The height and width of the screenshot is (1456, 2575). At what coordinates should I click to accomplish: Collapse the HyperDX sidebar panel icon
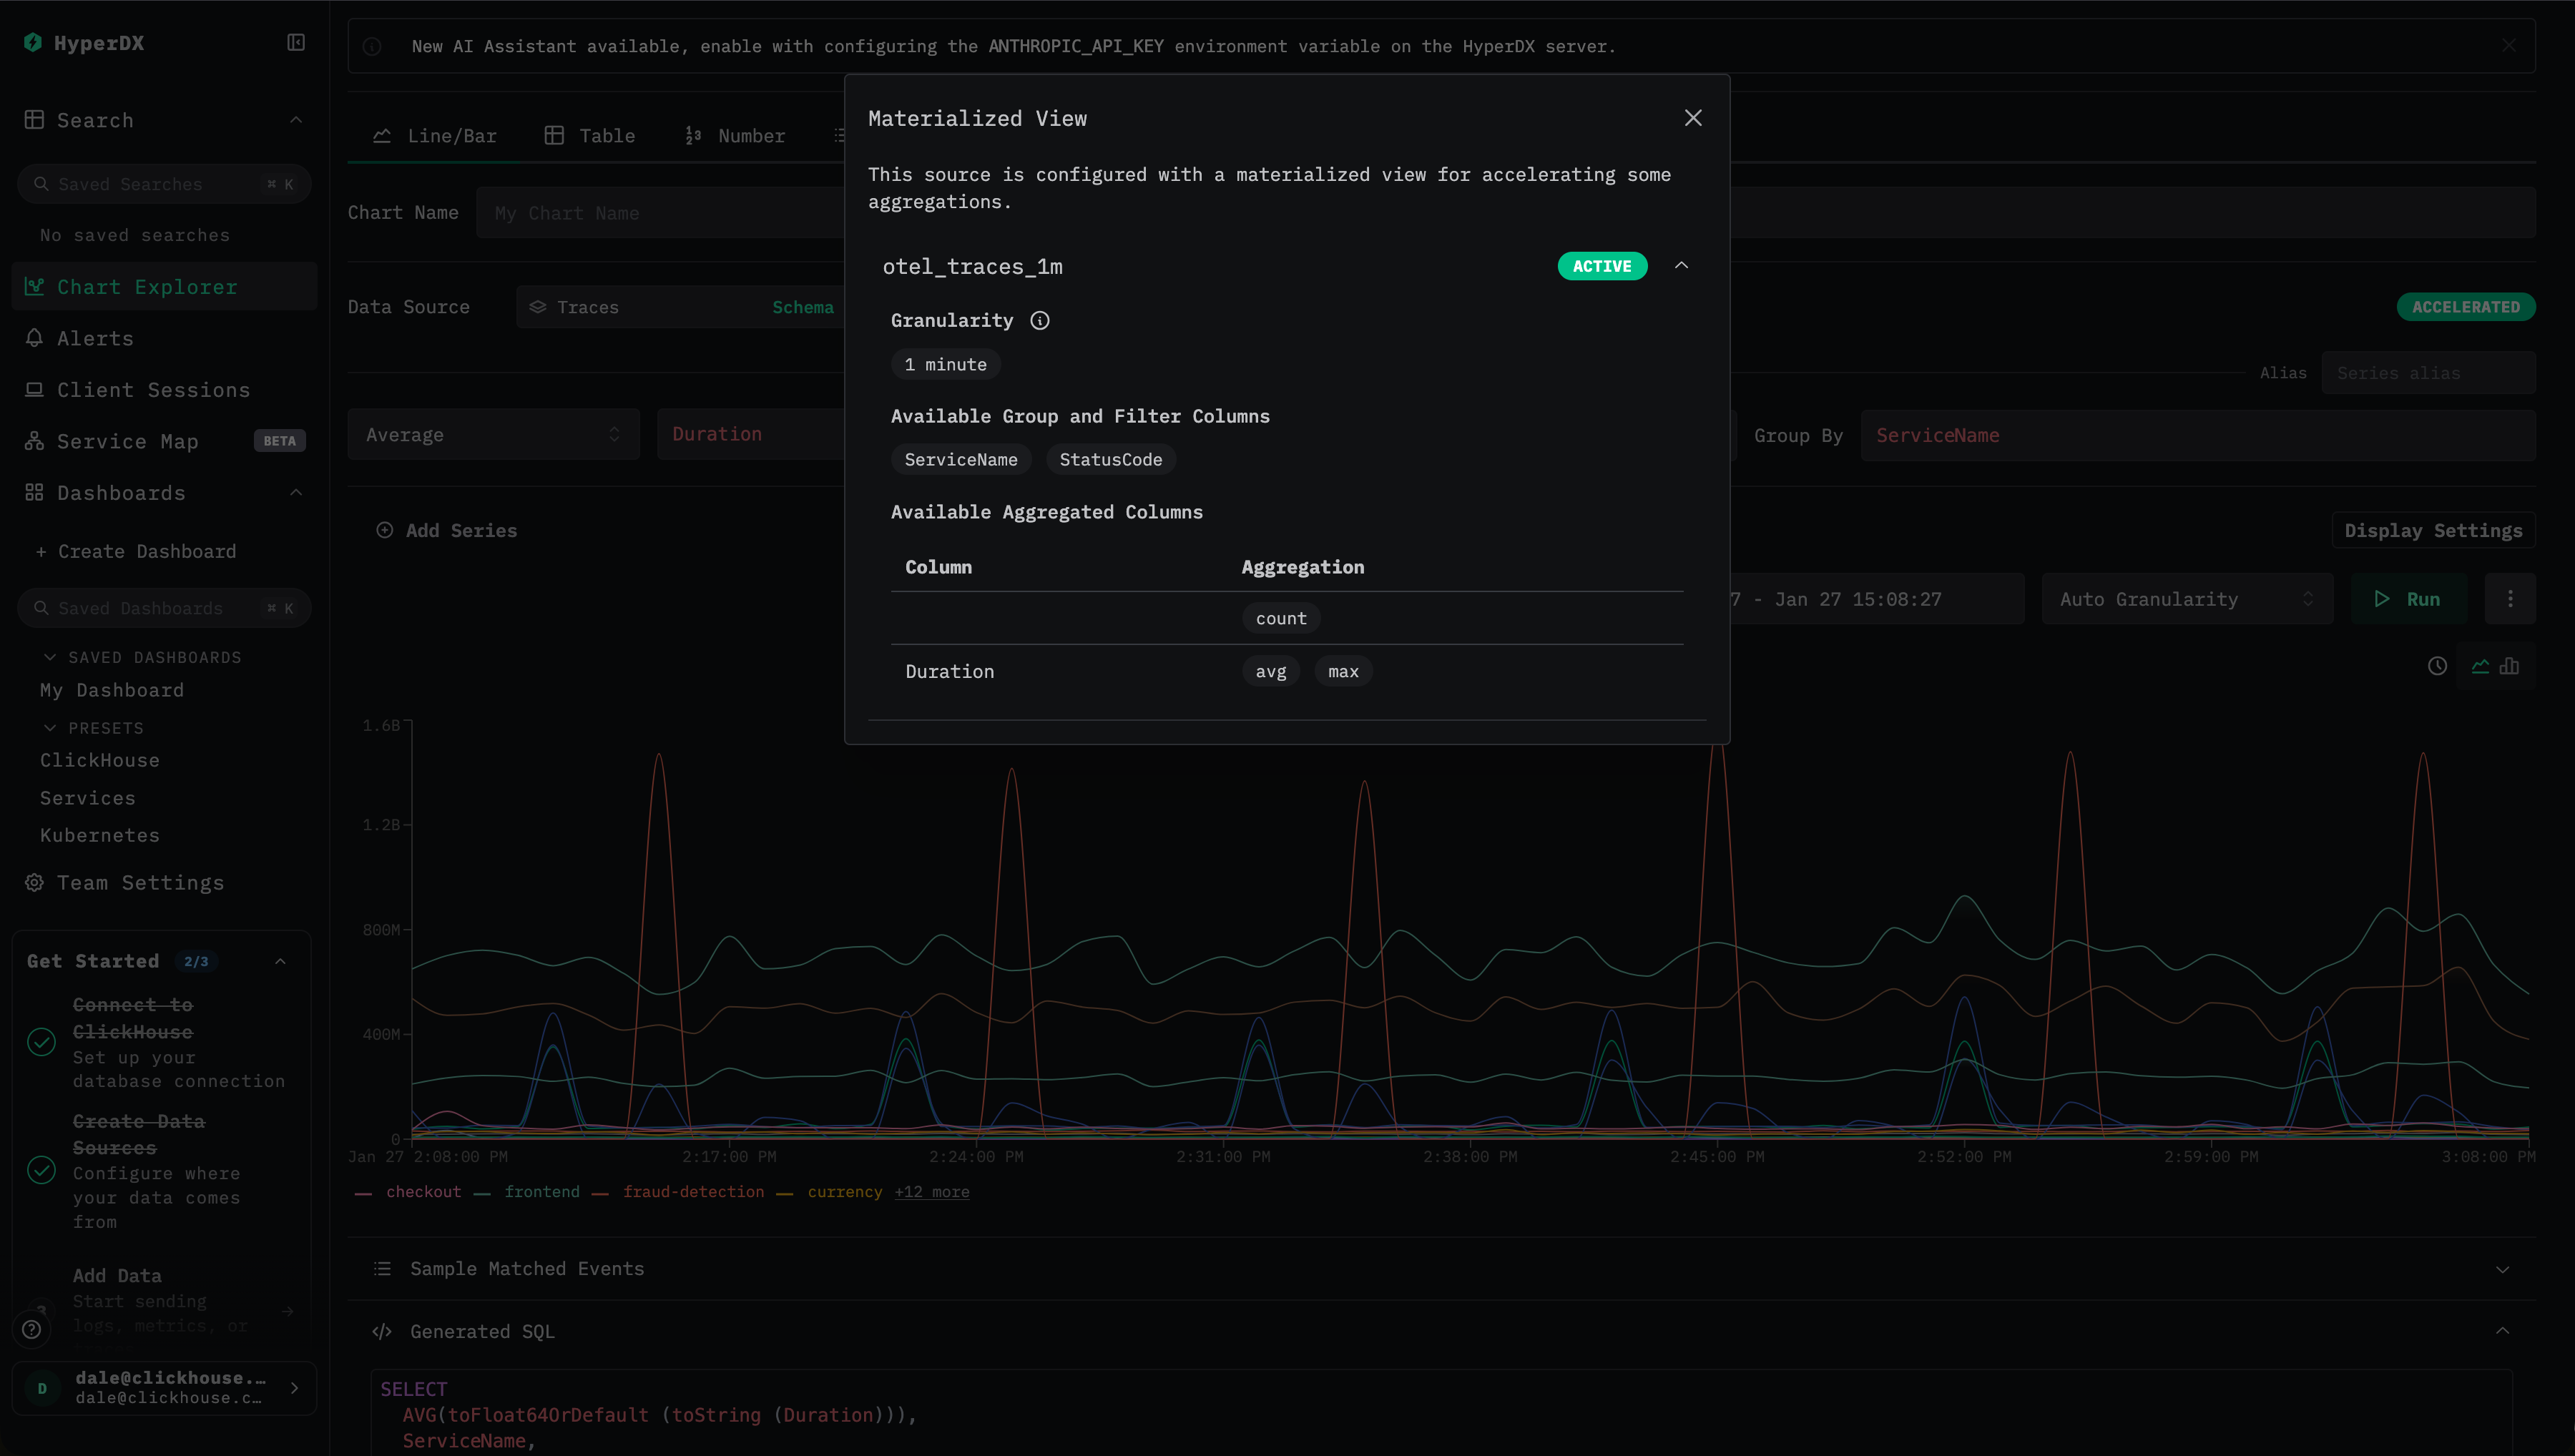click(296, 42)
